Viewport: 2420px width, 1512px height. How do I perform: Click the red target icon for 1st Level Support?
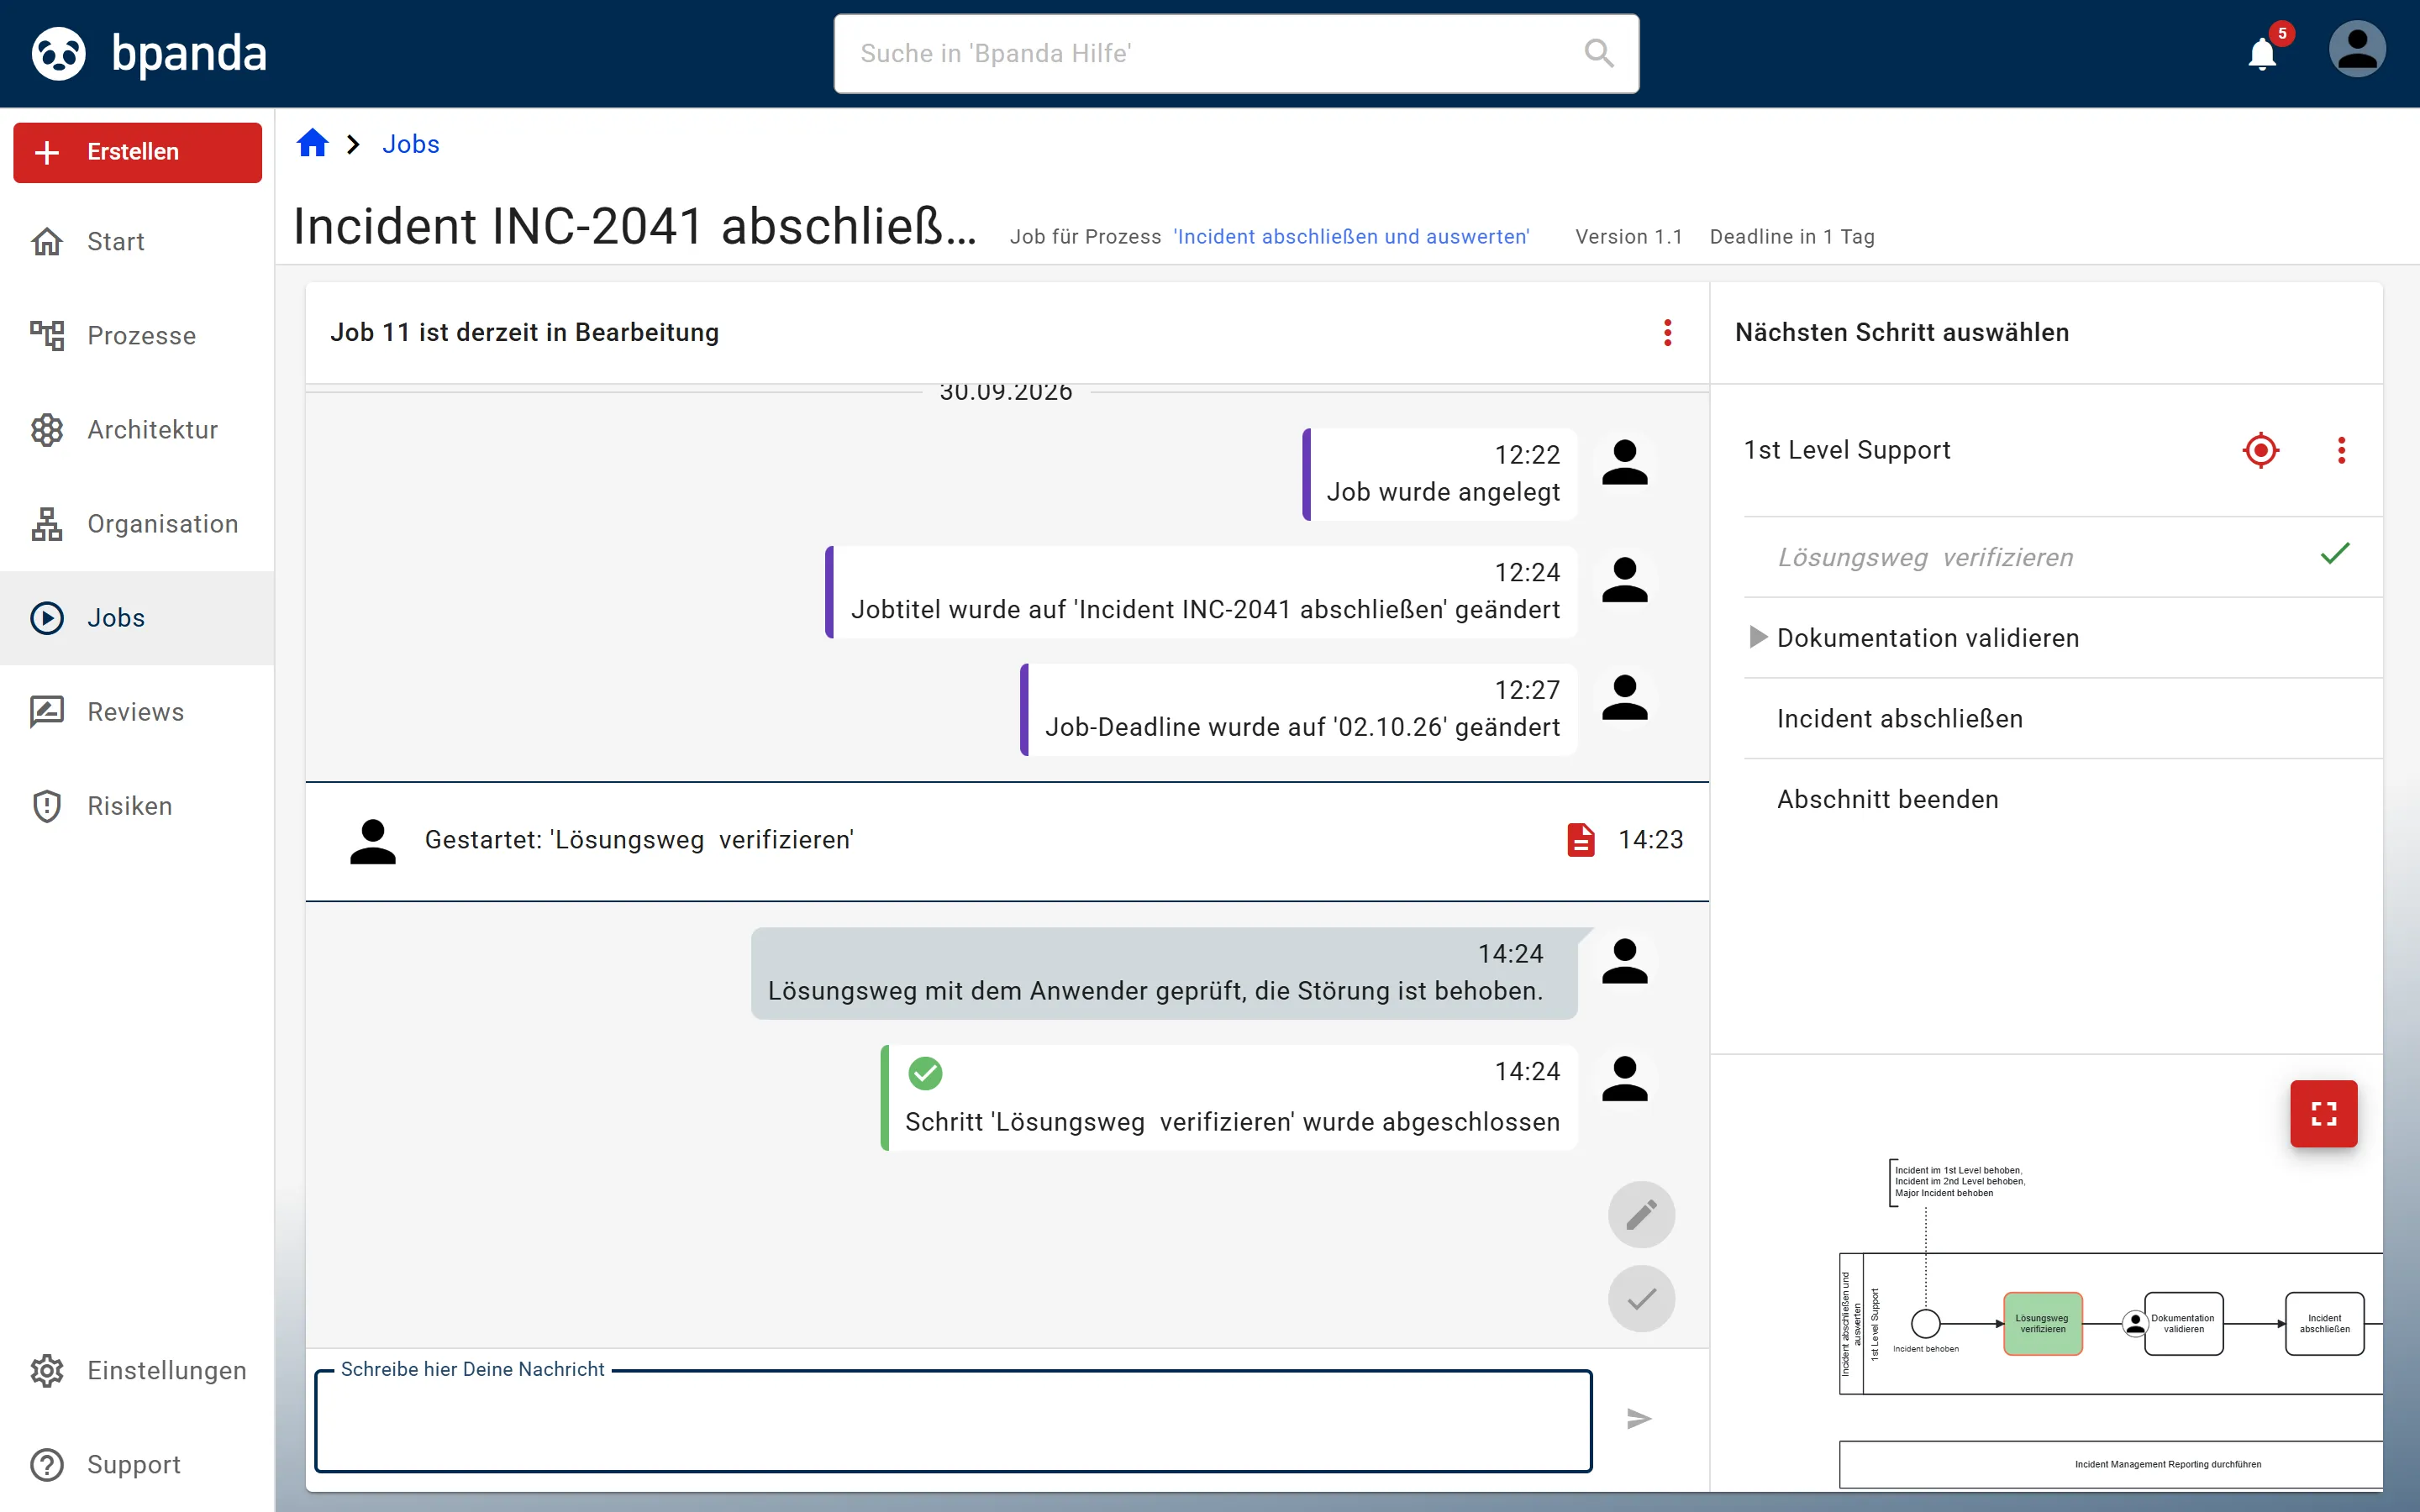[x=2260, y=450]
